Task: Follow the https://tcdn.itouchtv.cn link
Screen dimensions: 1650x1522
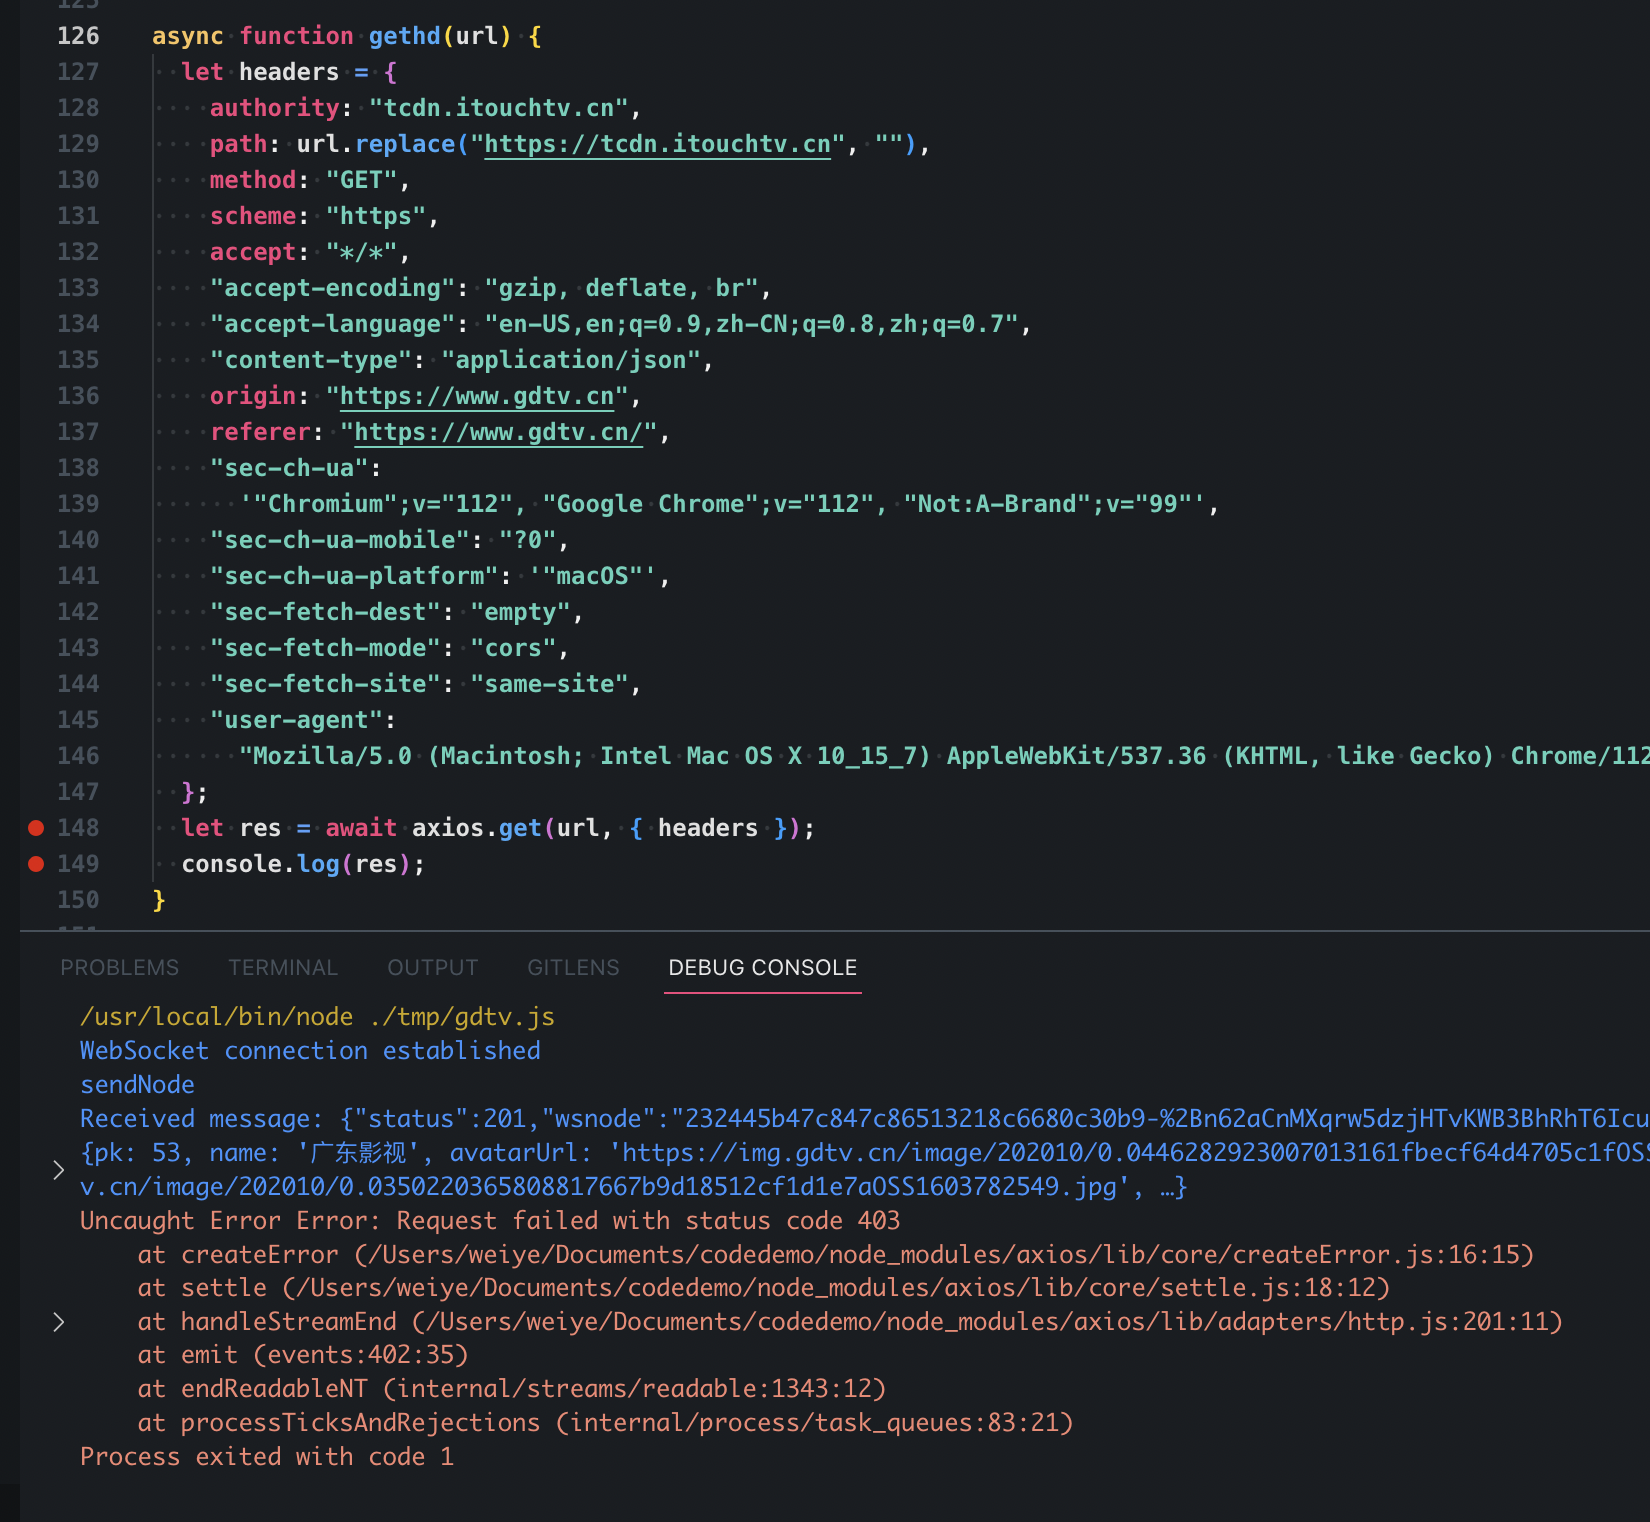Action: coord(657,143)
